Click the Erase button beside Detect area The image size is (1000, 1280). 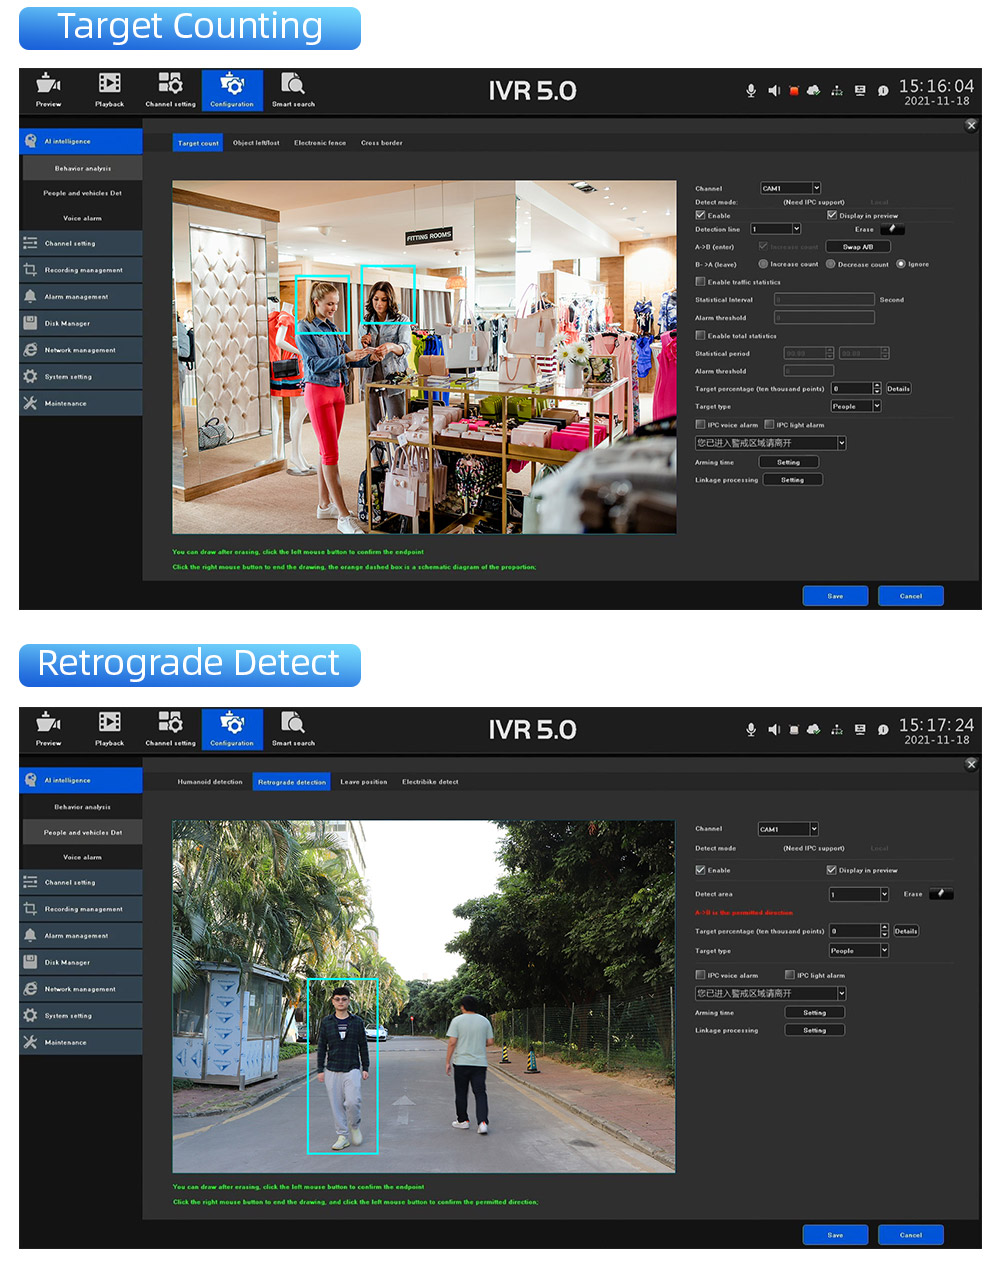(x=941, y=894)
